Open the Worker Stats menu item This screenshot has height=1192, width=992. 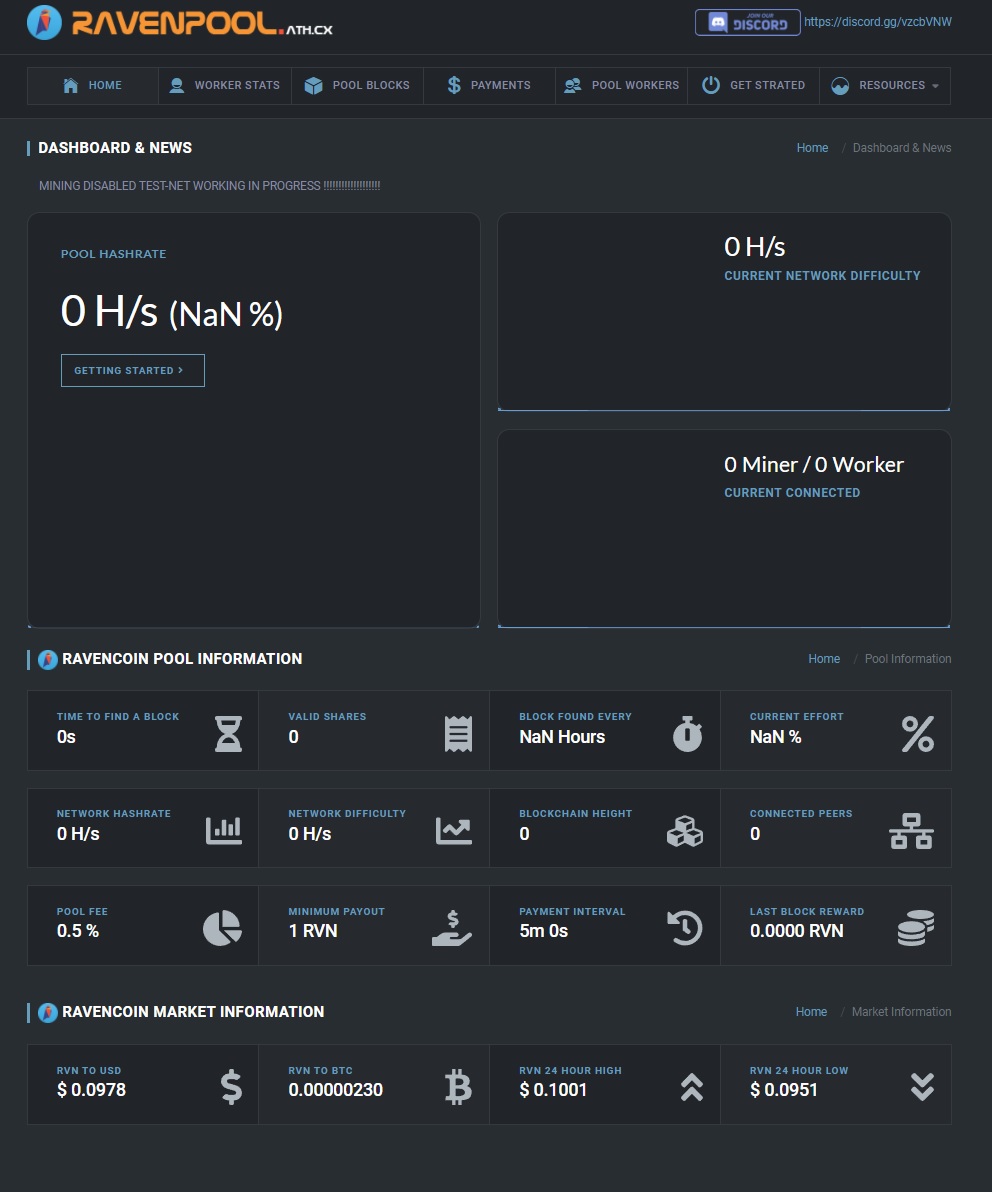(225, 86)
